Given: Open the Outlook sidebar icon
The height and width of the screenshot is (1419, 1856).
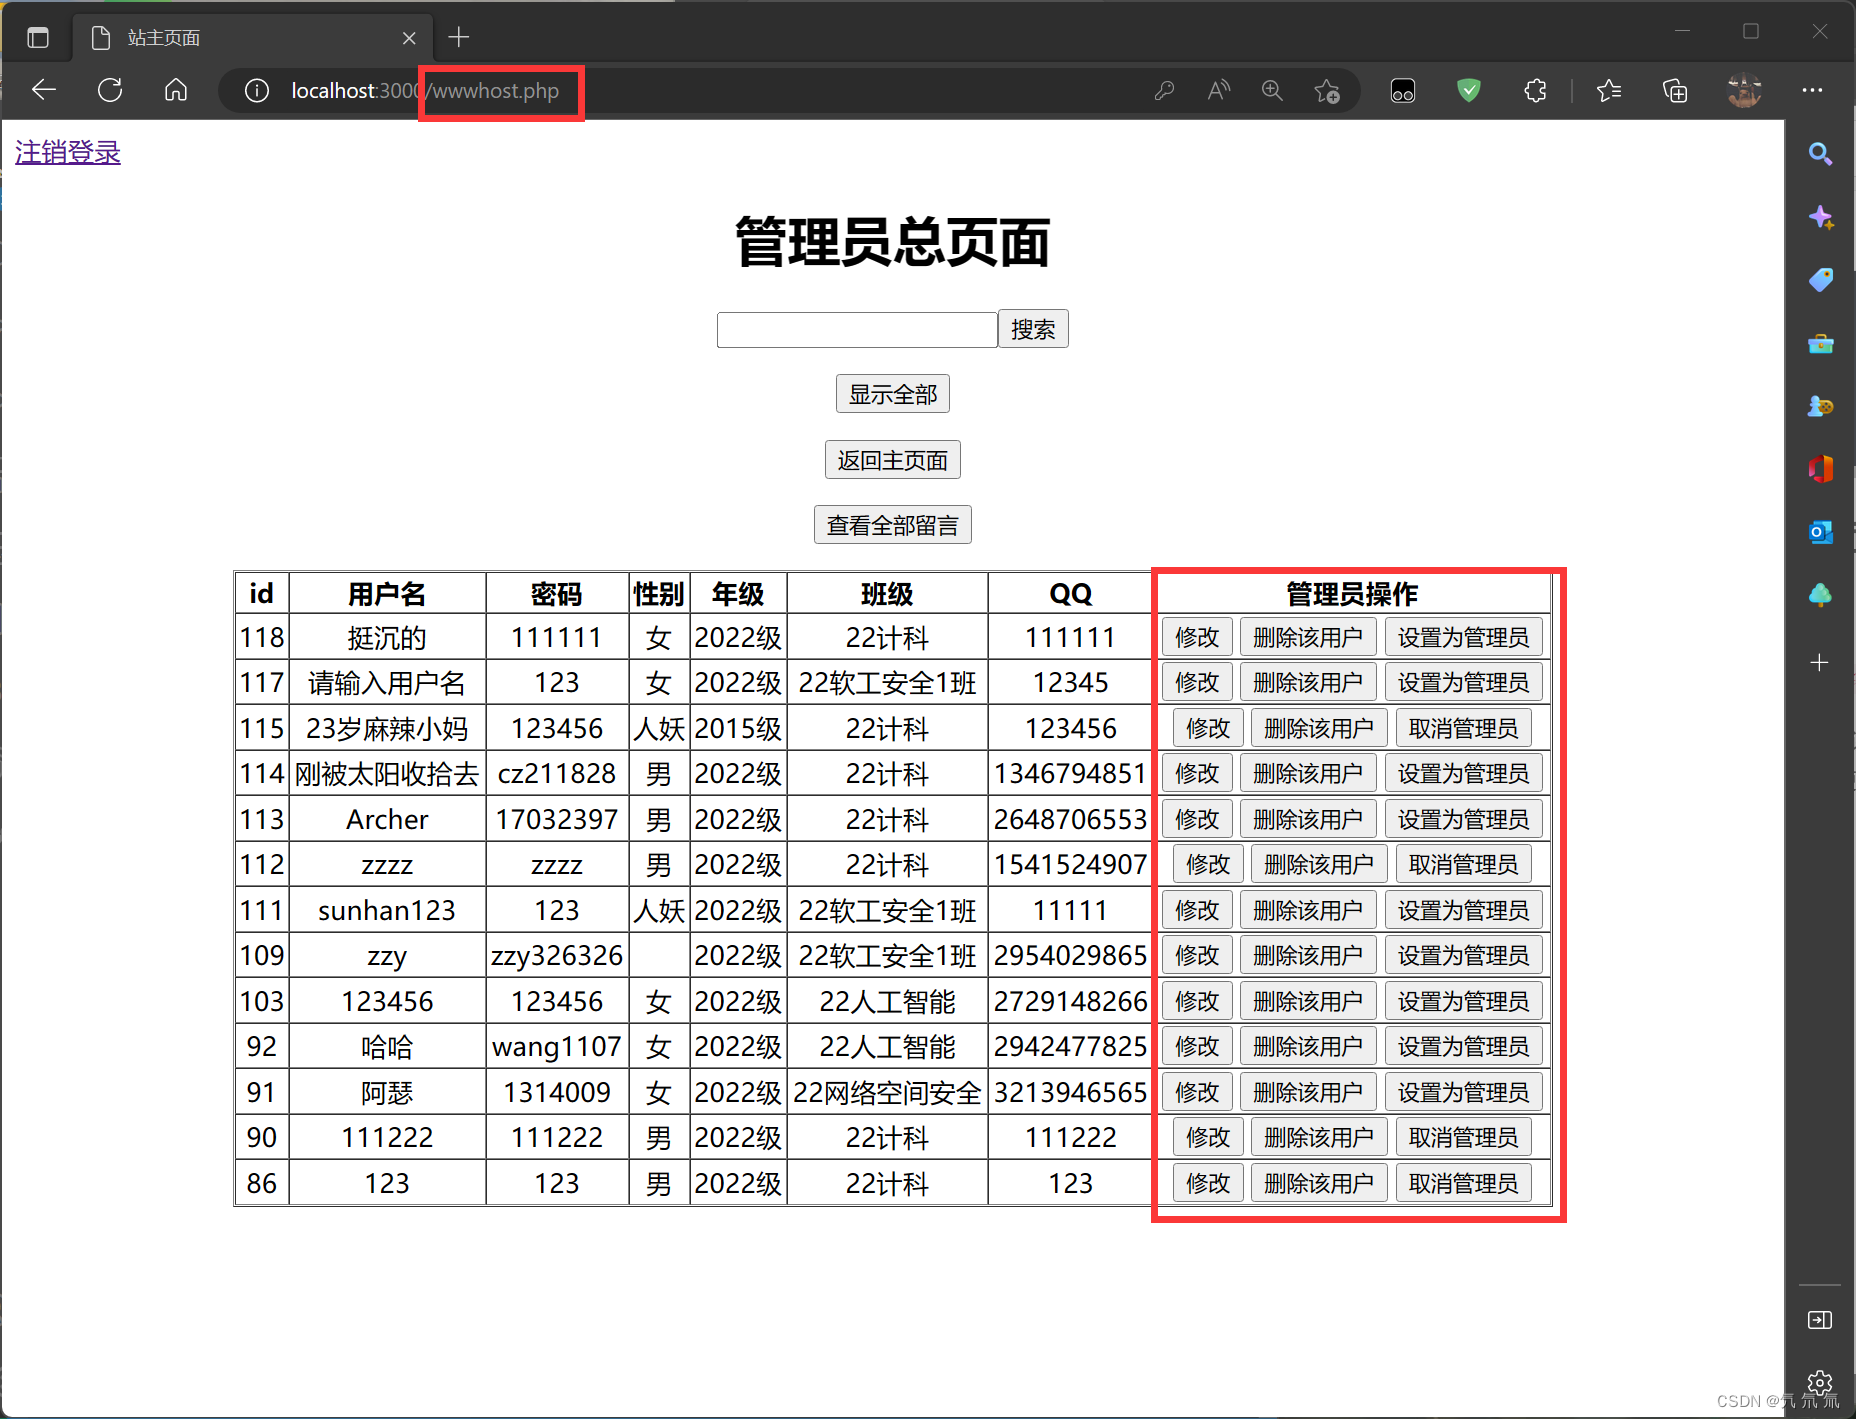Looking at the screenshot, I should pos(1820,532).
